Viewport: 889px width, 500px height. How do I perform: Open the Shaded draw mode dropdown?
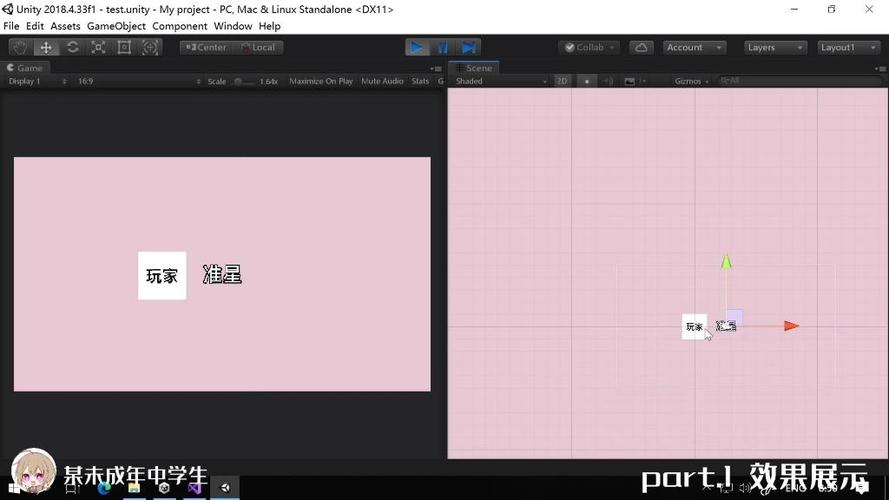[501, 81]
